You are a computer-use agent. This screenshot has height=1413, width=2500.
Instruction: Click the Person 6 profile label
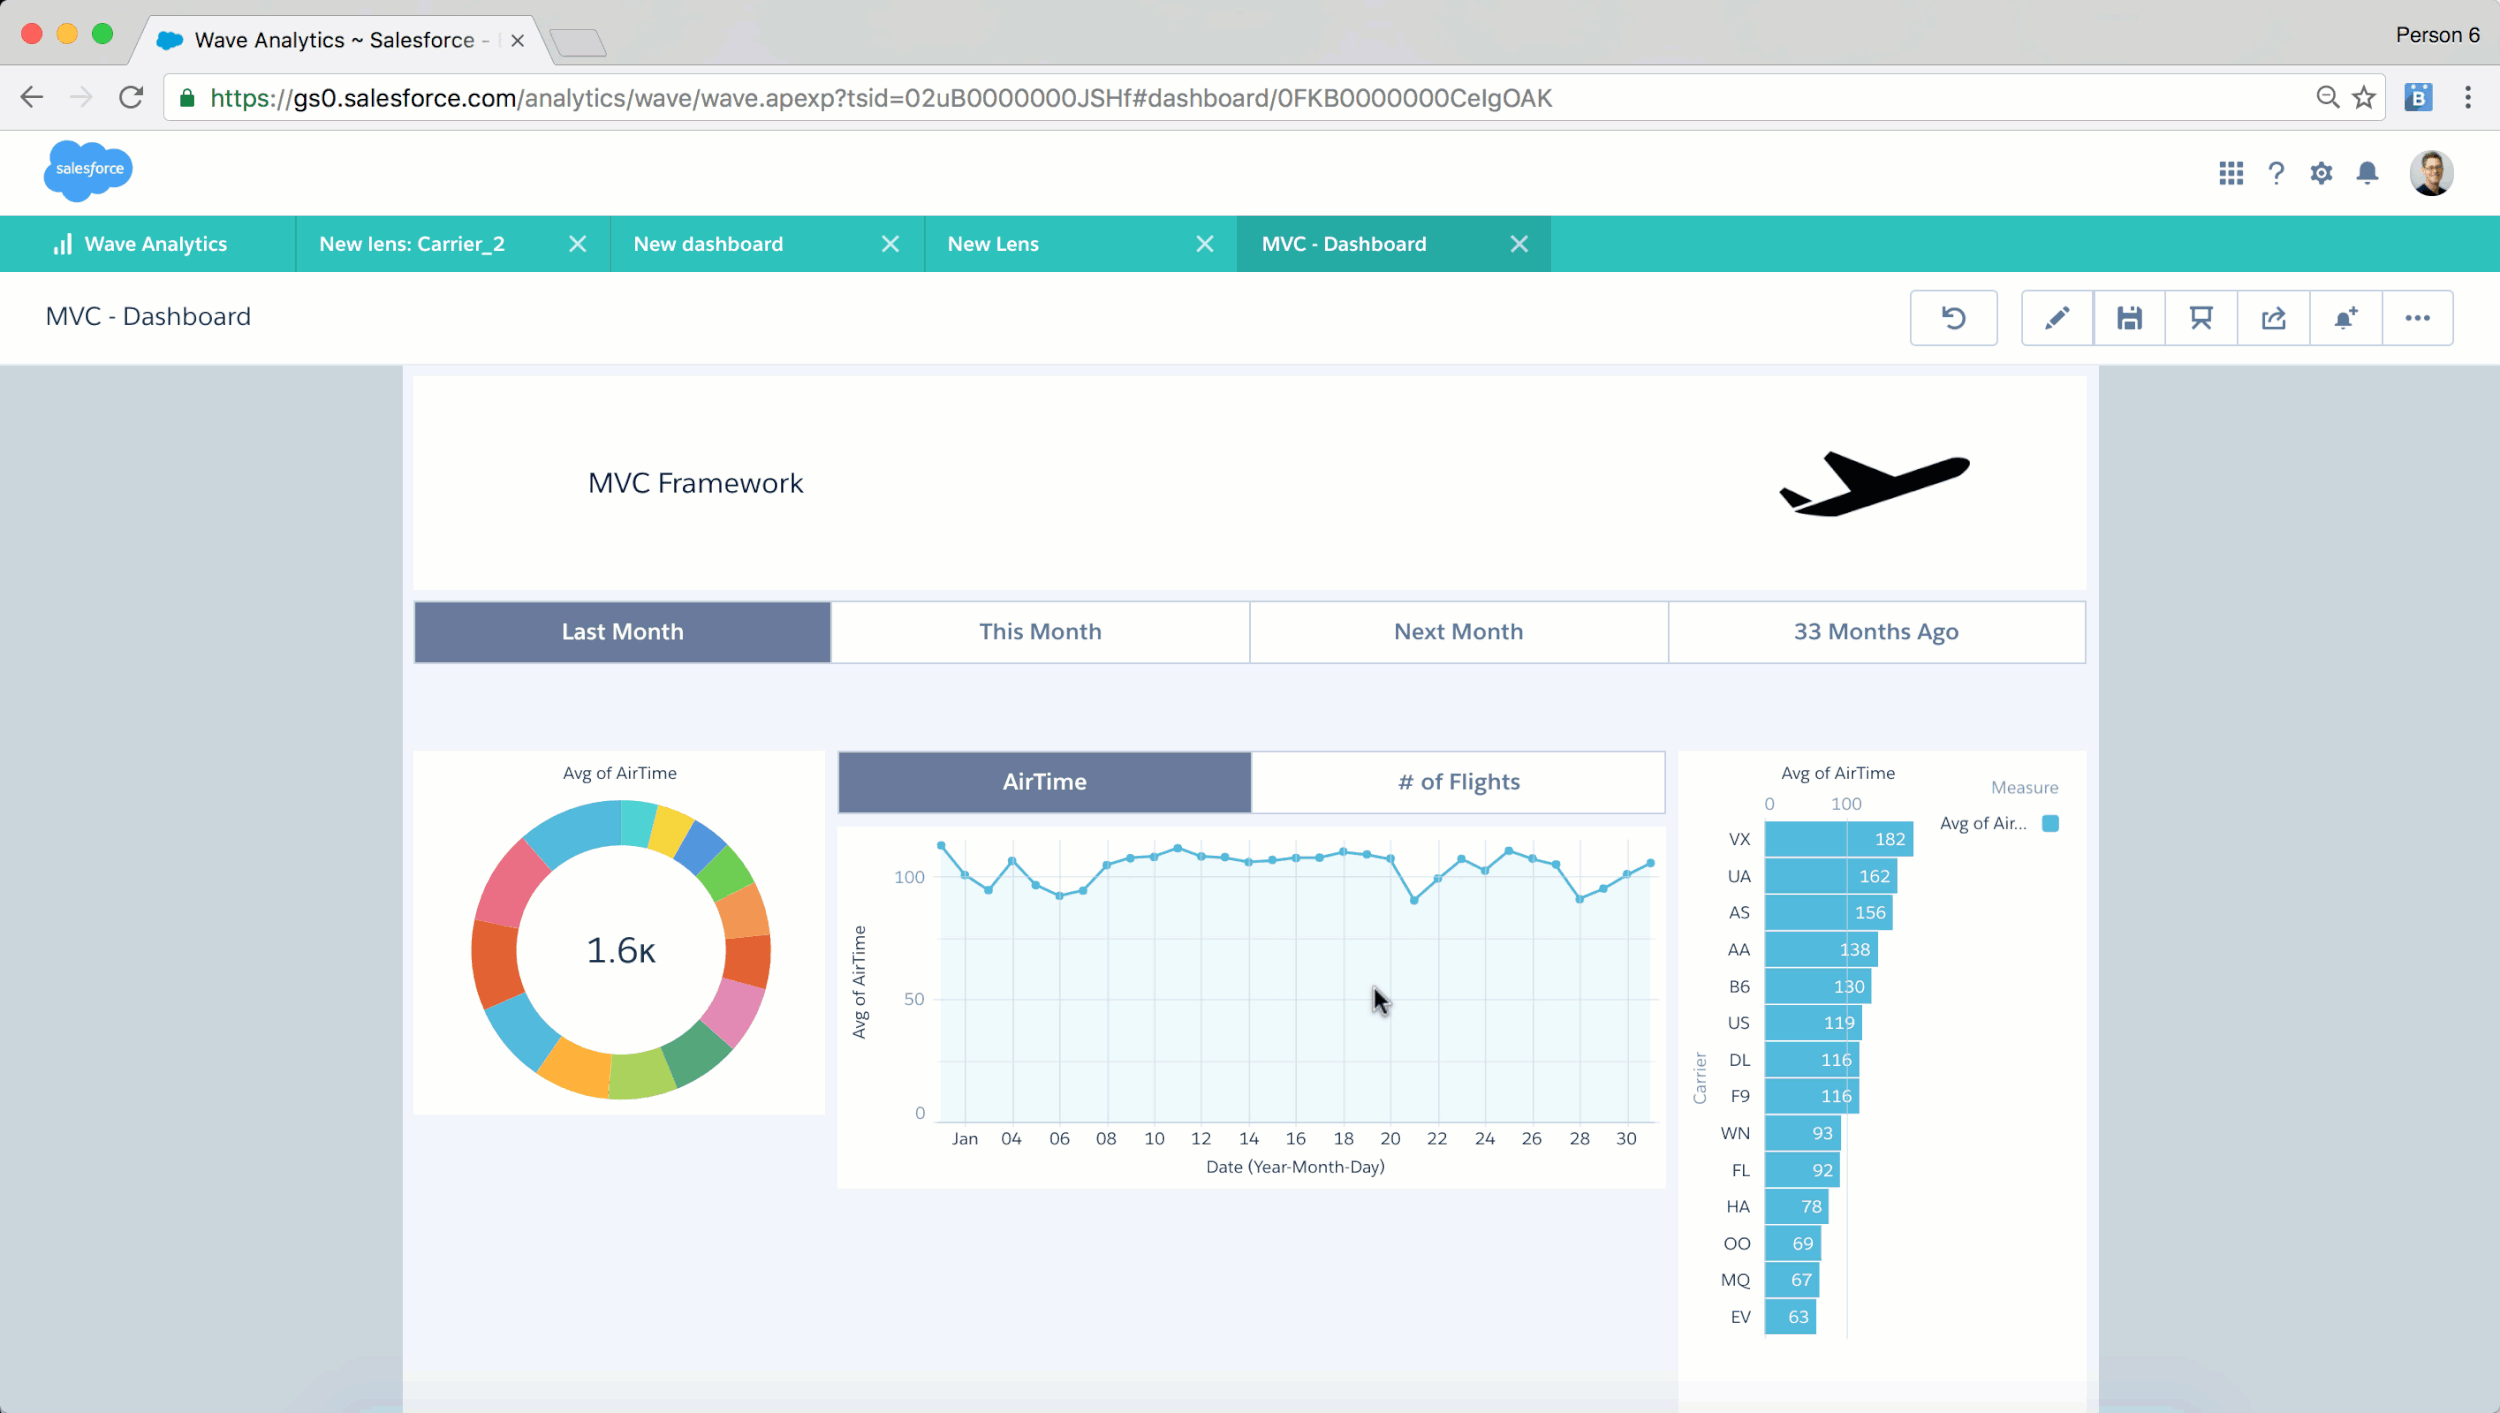pyautogui.click(x=2437, y=35)
